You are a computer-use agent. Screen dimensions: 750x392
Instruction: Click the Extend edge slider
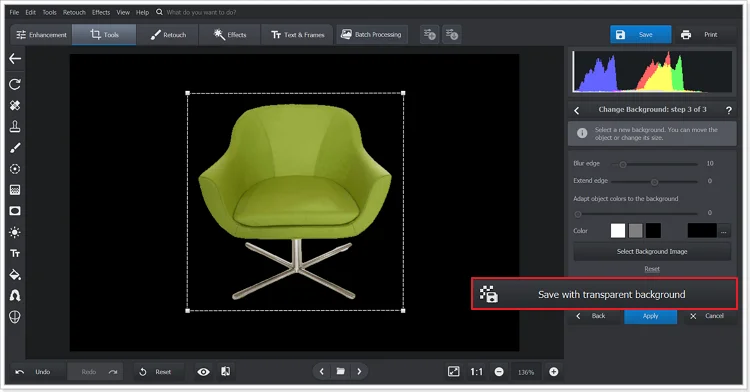654,182
